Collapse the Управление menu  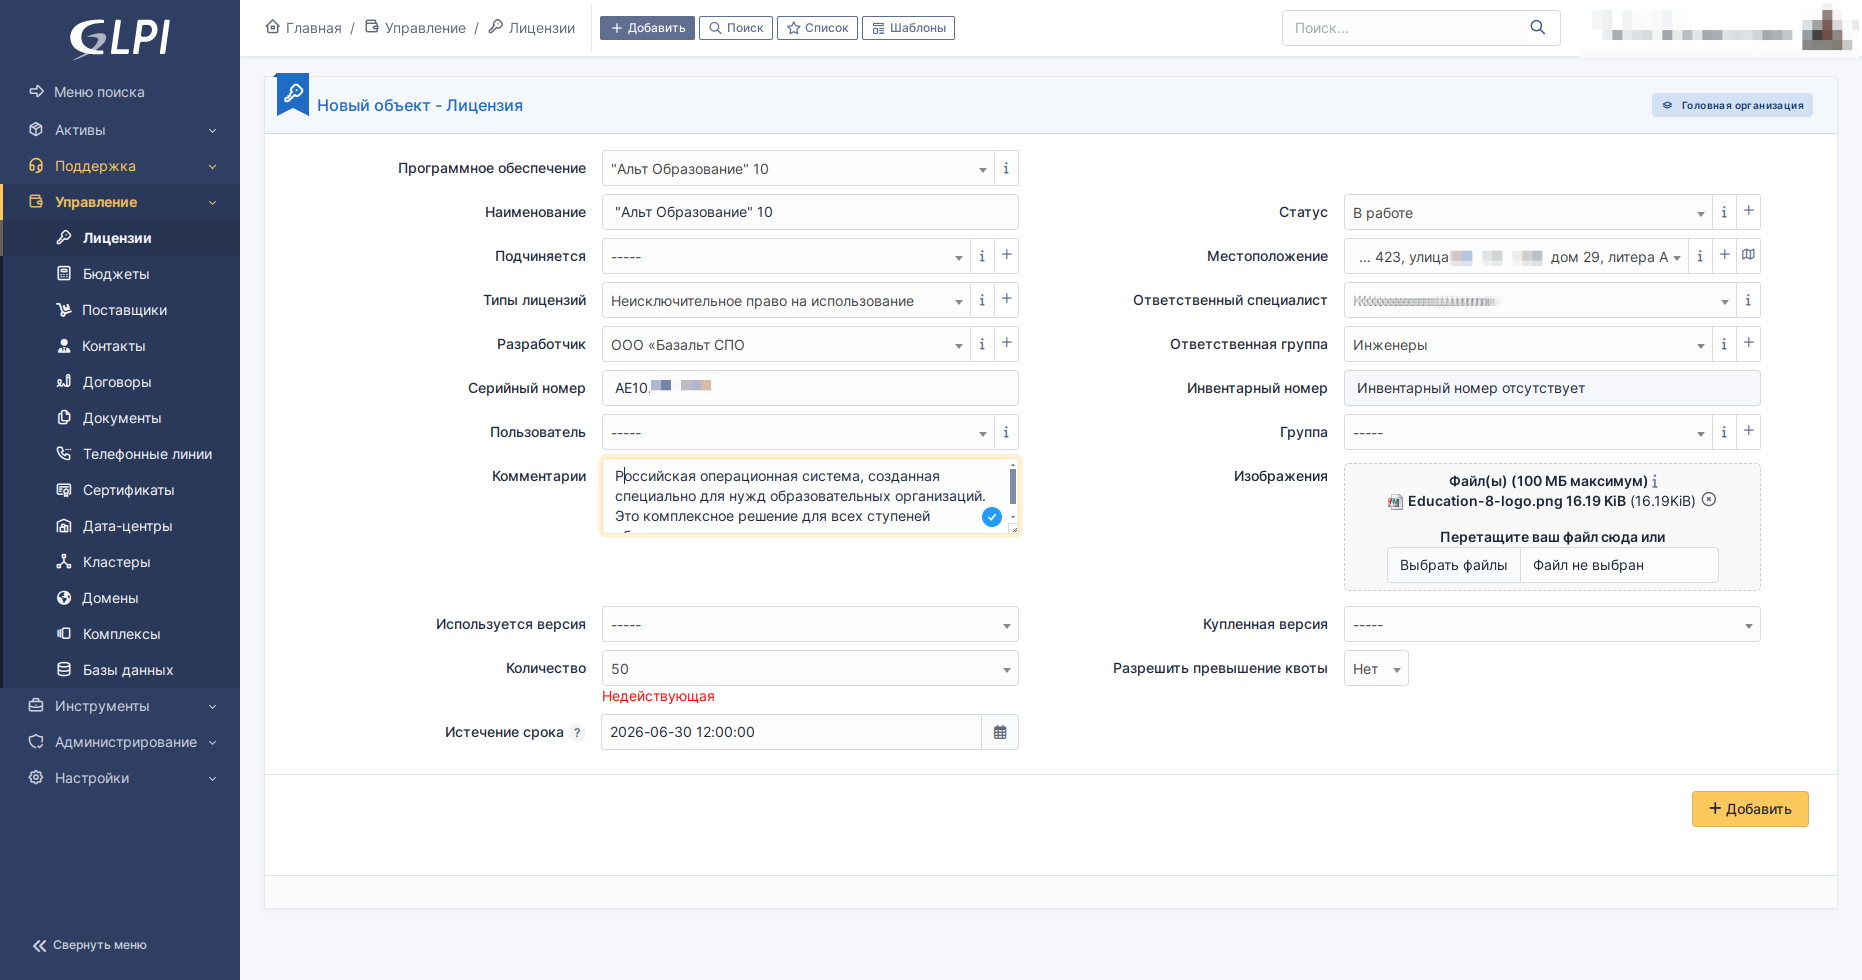(x=120, y=202)
